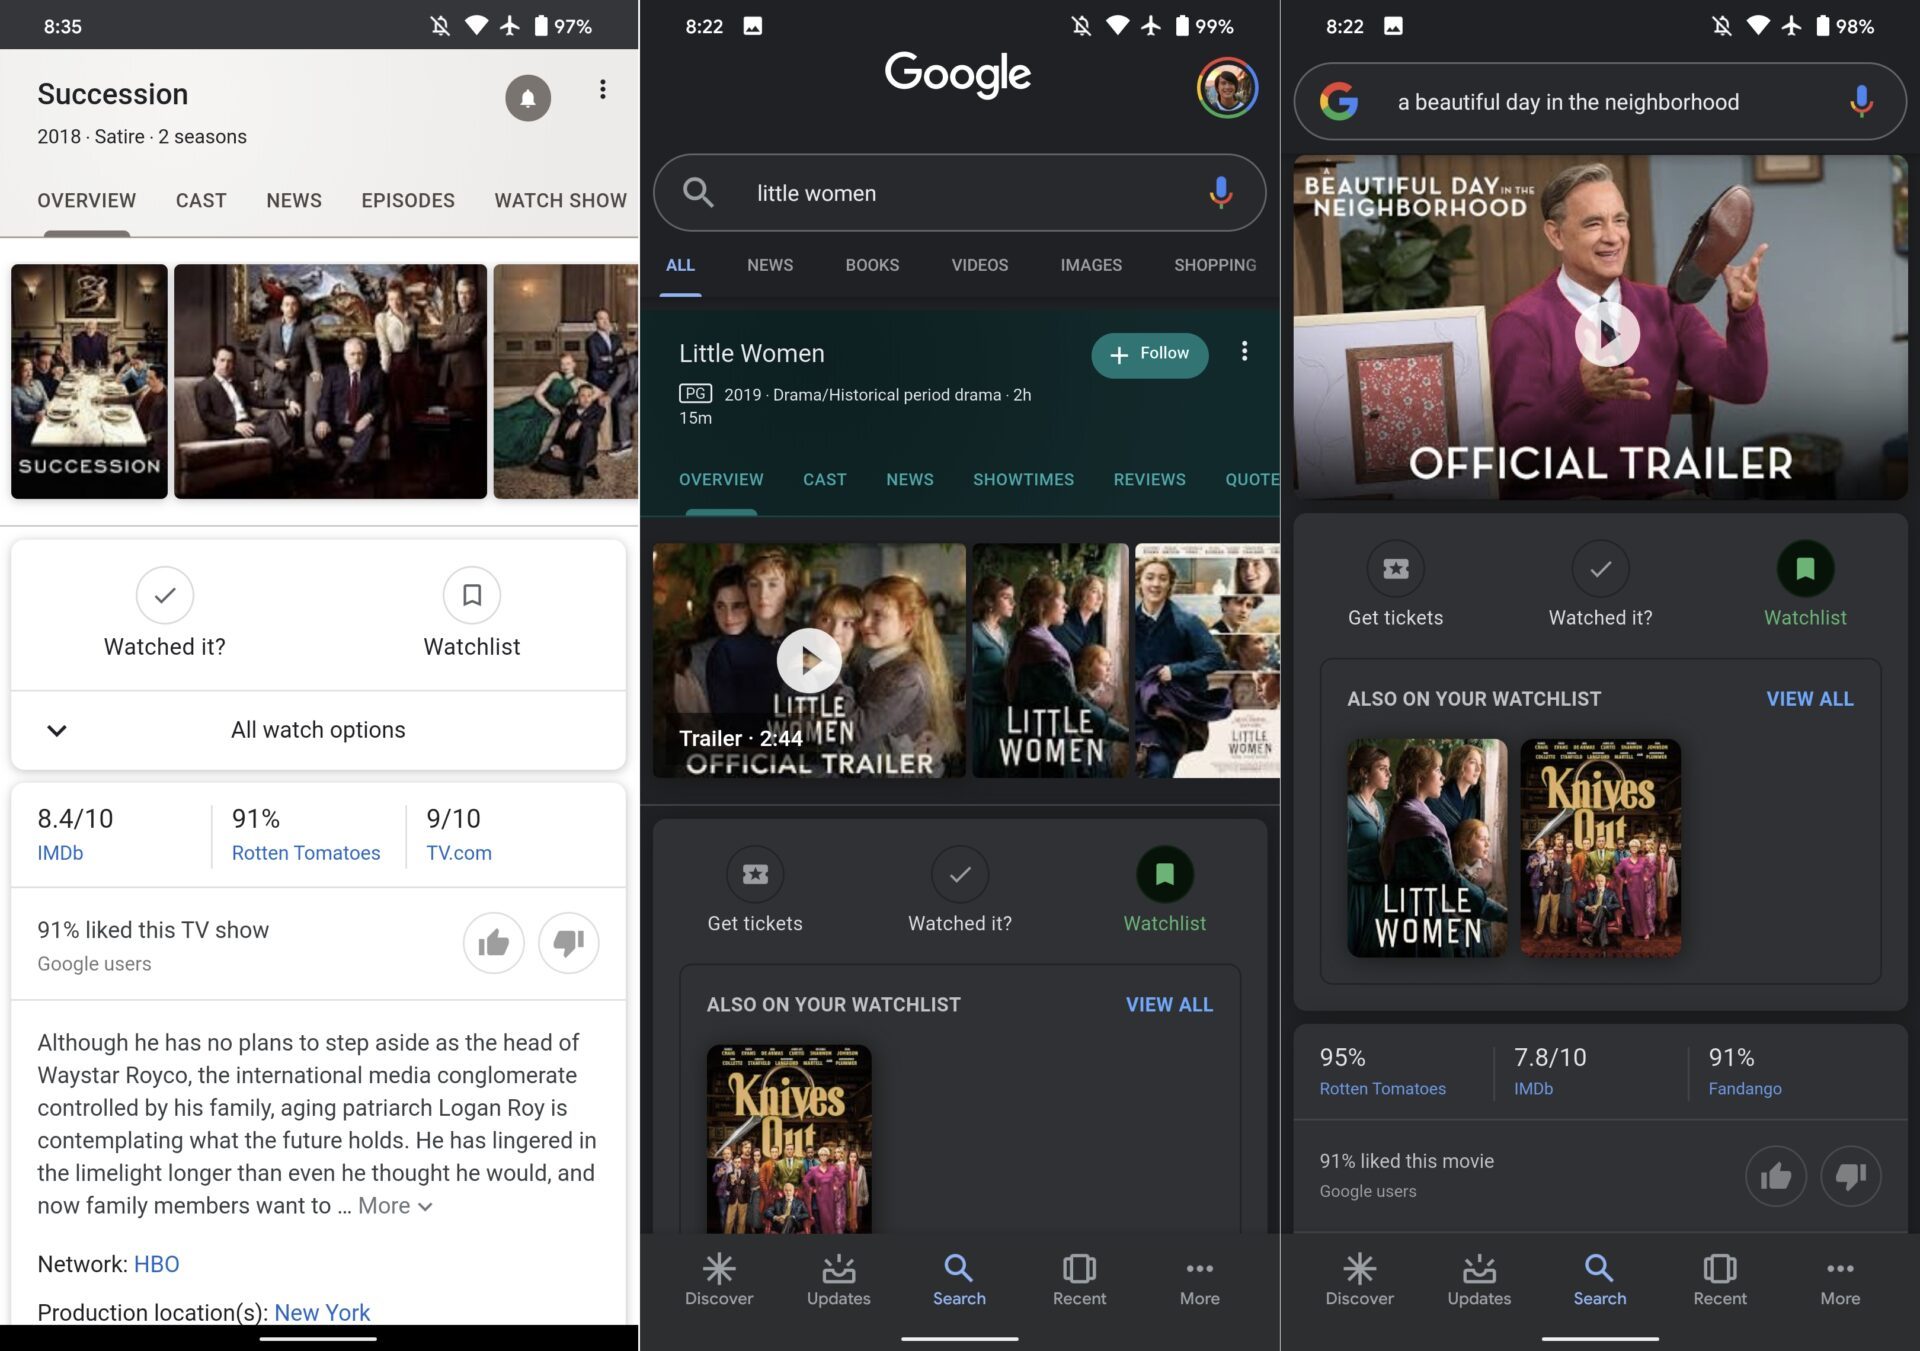Screen dimensions: 1920x1351
Task: Remove Beautiful Day from Watchlist toggle
Action: 1804,570
